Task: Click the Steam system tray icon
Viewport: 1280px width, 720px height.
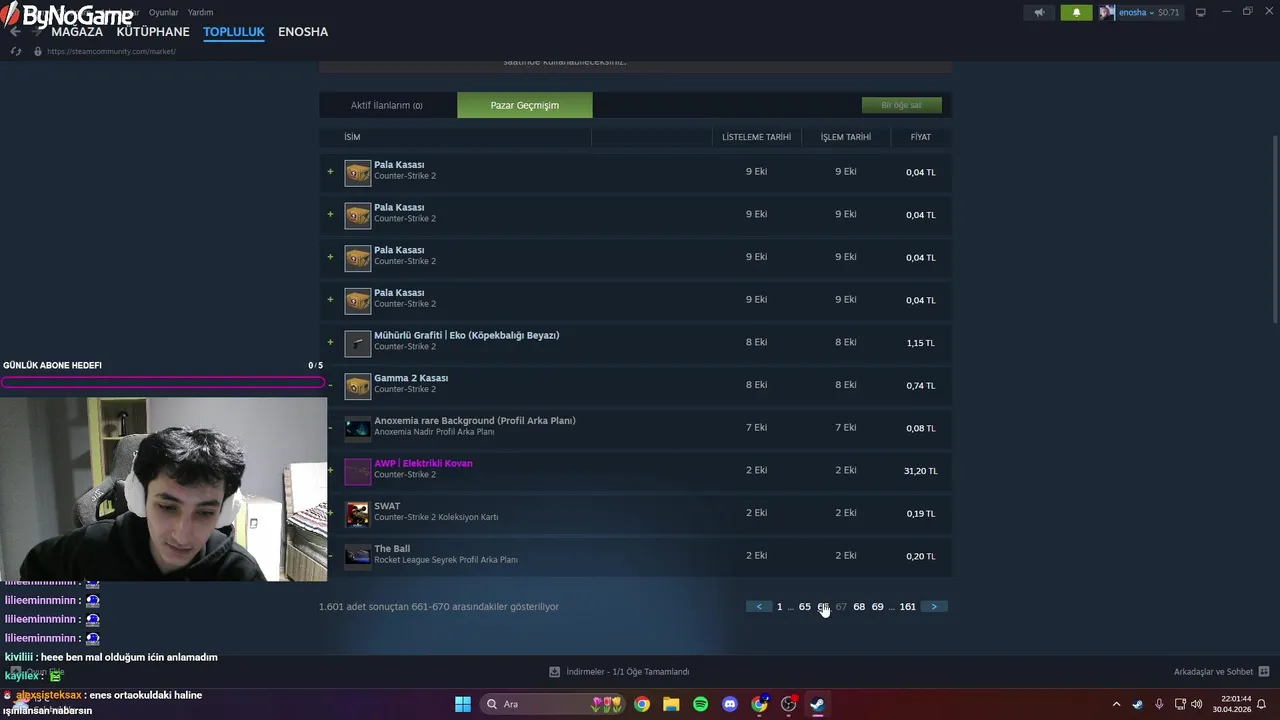Action: click(1138, 704)
